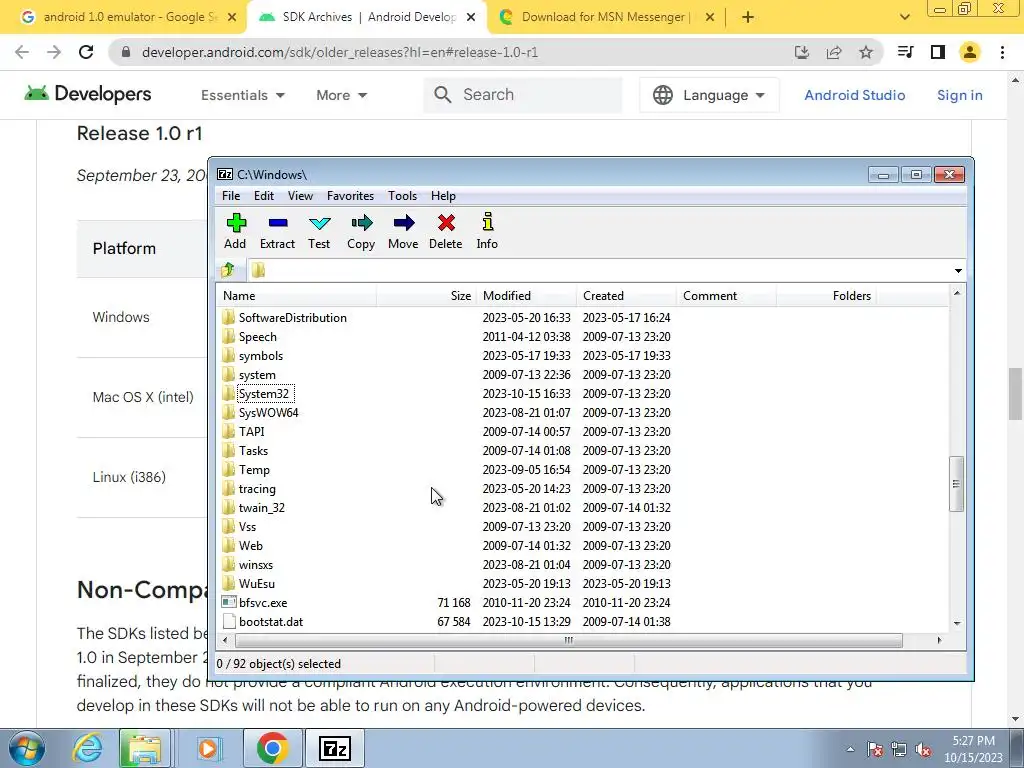Open Windows Explorer from the taskbar
Viewport: 1024px width, 768px height.
145,748
